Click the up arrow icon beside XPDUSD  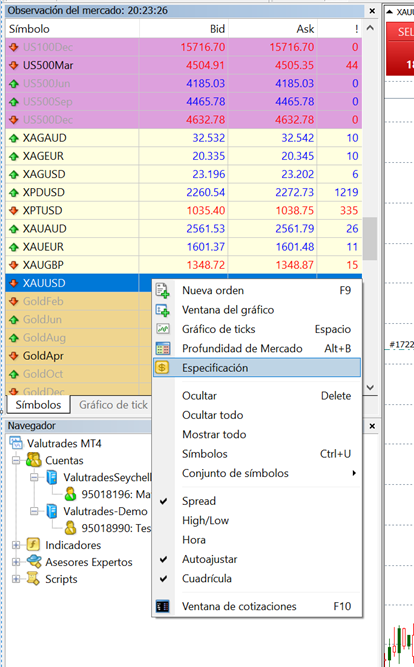point(14,192)
